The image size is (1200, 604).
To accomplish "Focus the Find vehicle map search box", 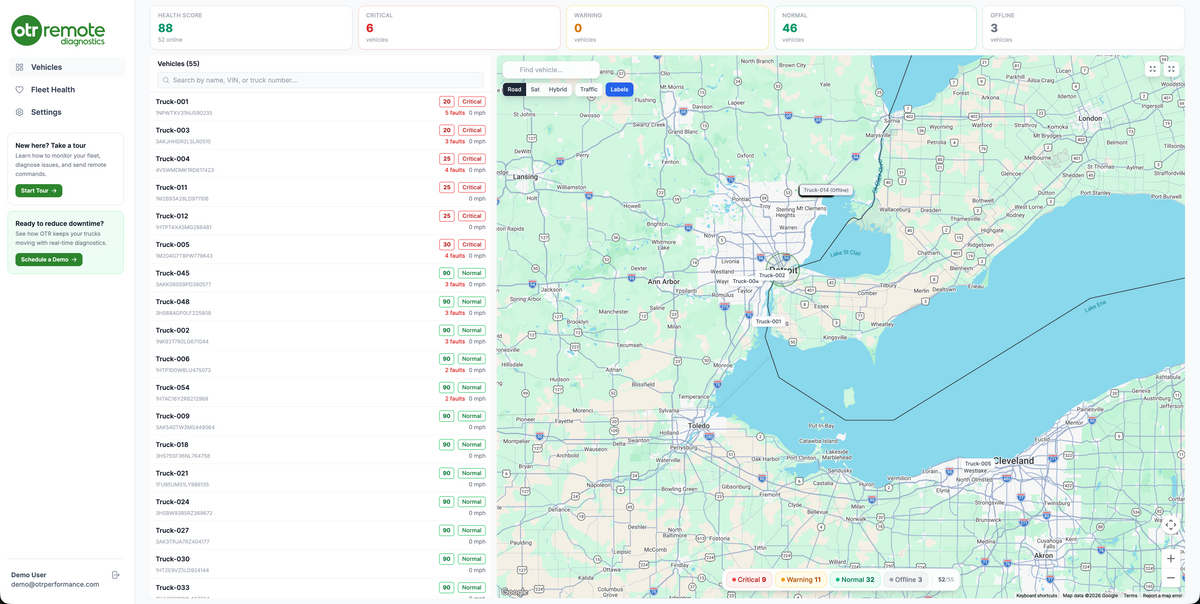I will tap(551, 70).
